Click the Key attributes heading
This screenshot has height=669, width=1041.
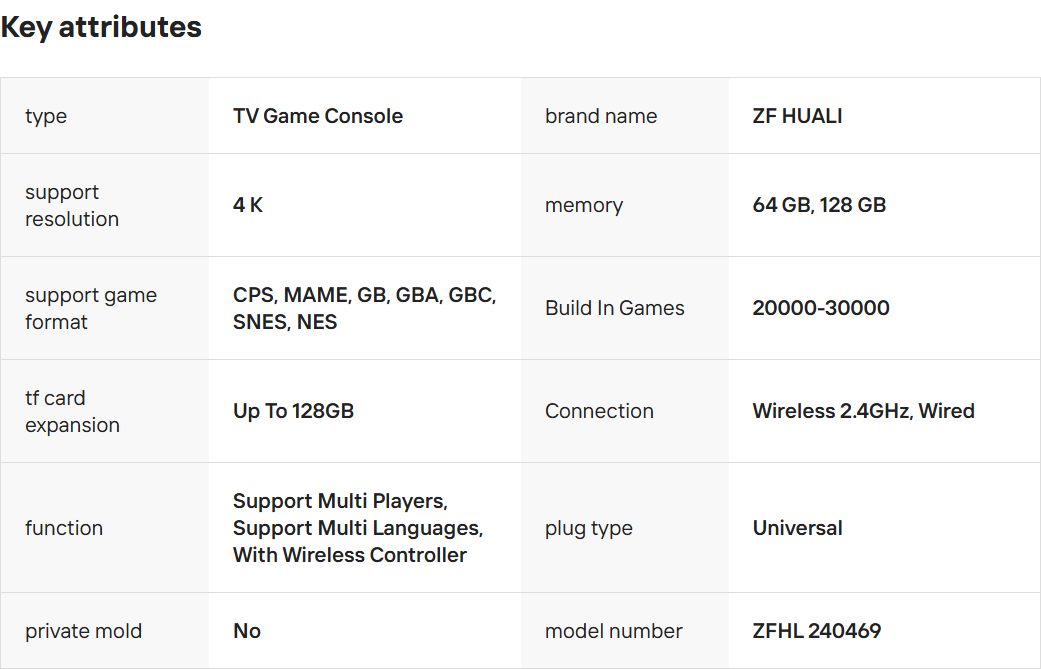(101, 27)
